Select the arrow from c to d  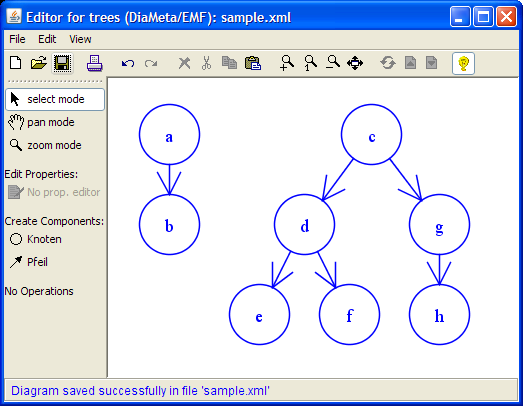(x=338, y=180)
